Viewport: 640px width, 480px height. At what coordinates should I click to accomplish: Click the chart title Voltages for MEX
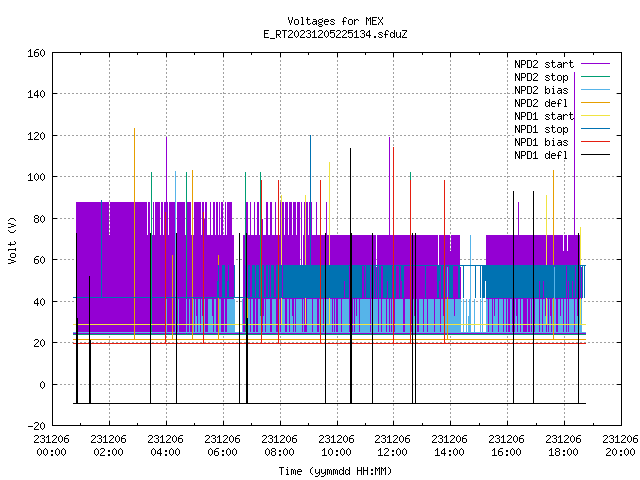pos(335,21)
